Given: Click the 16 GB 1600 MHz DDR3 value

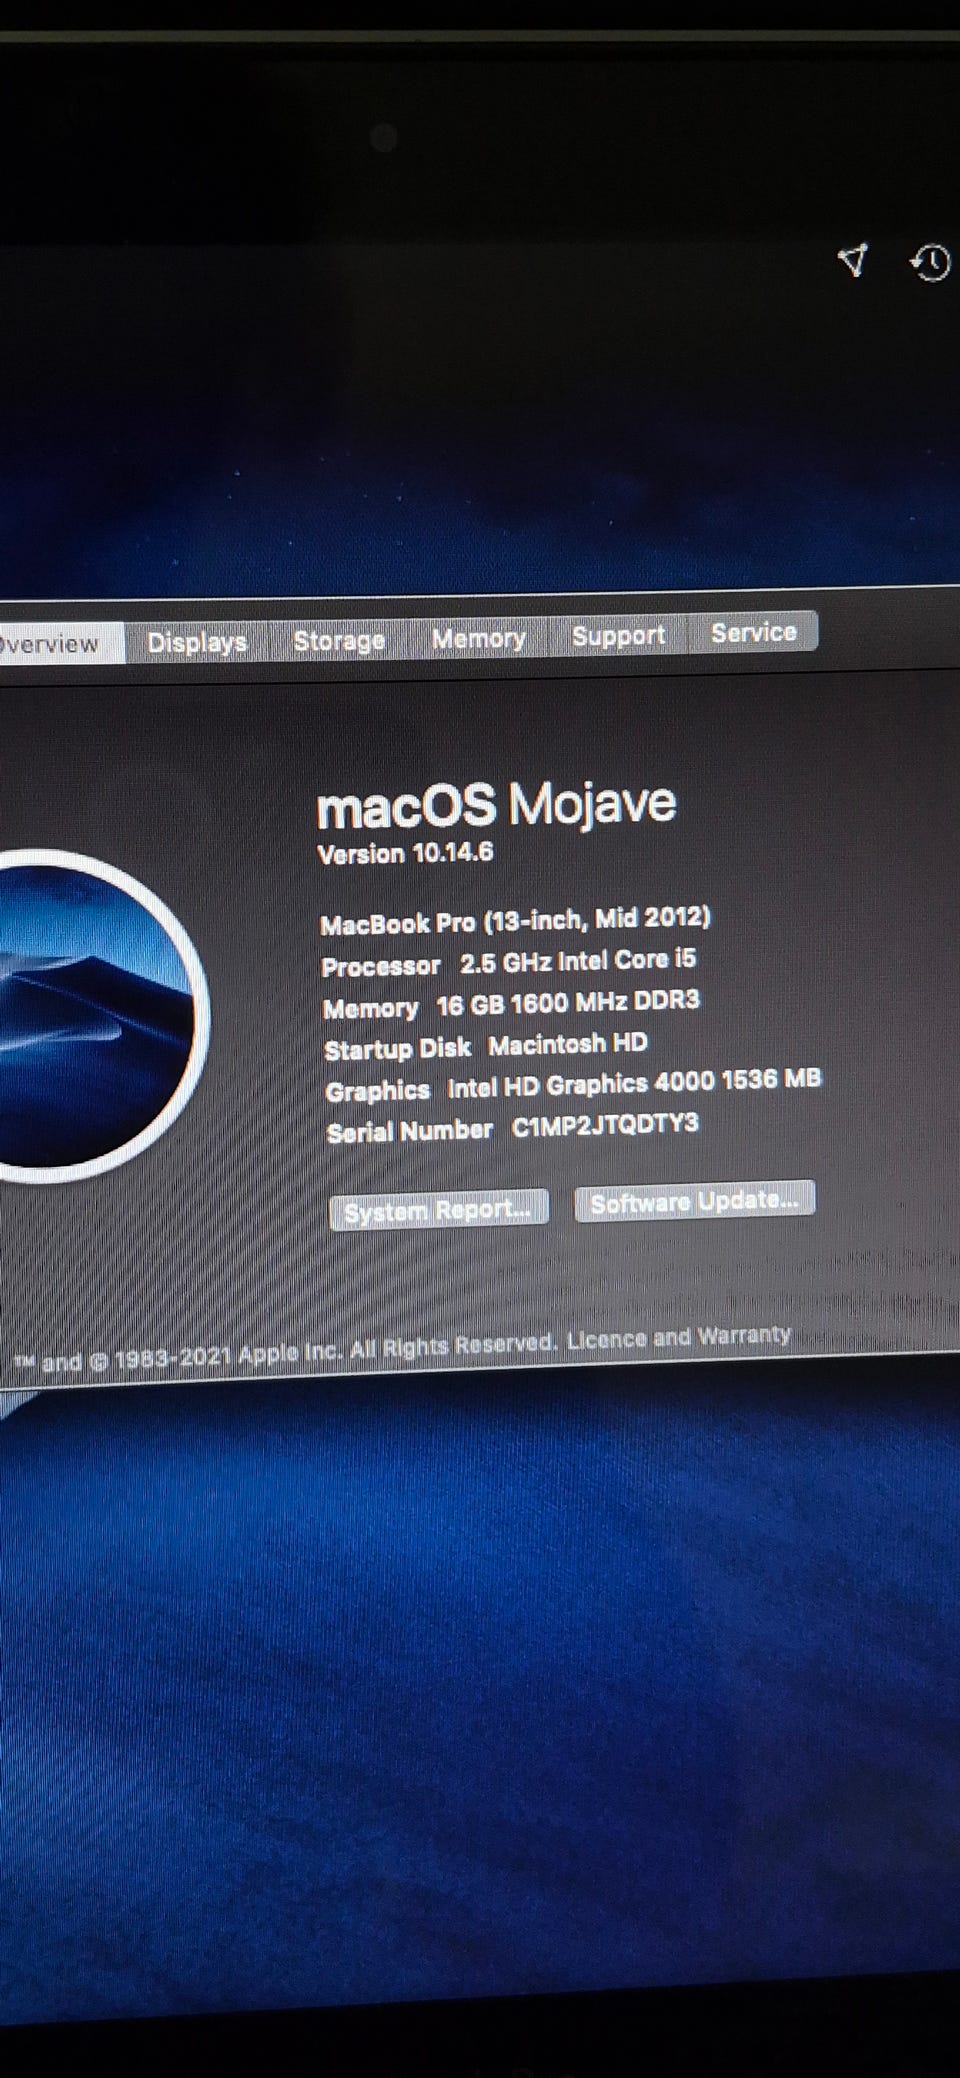Looking at the screenshot, I should [x=568, y=1003].
